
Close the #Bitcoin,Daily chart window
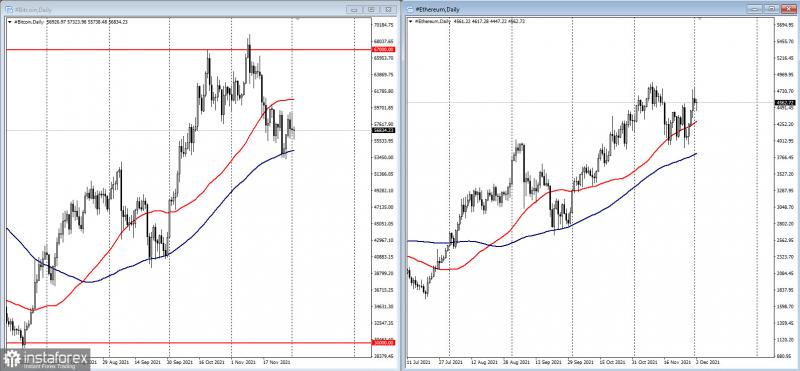[x=389, y=9]
